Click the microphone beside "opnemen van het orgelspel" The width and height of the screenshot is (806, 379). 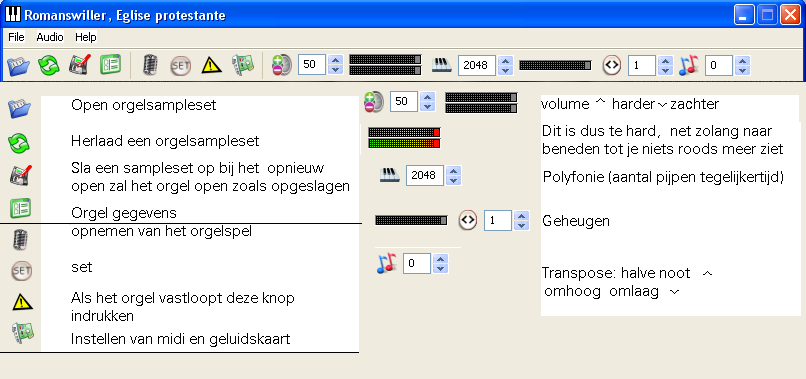[20, 240]
